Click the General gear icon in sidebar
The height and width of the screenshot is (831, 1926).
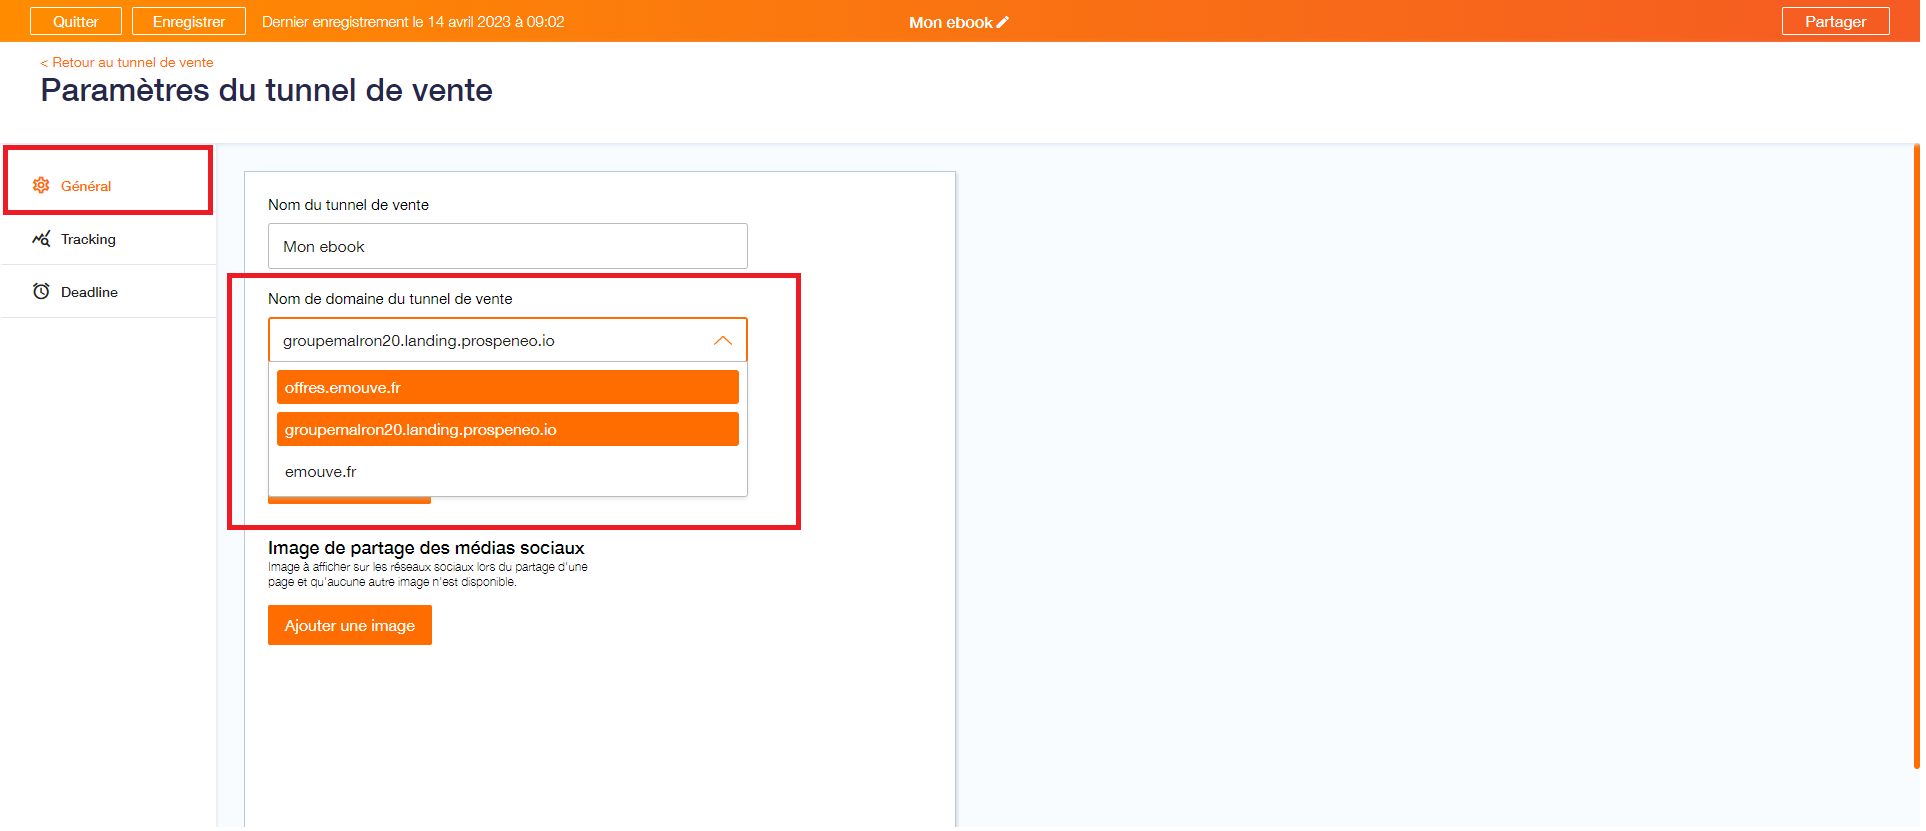click(41, 185)
